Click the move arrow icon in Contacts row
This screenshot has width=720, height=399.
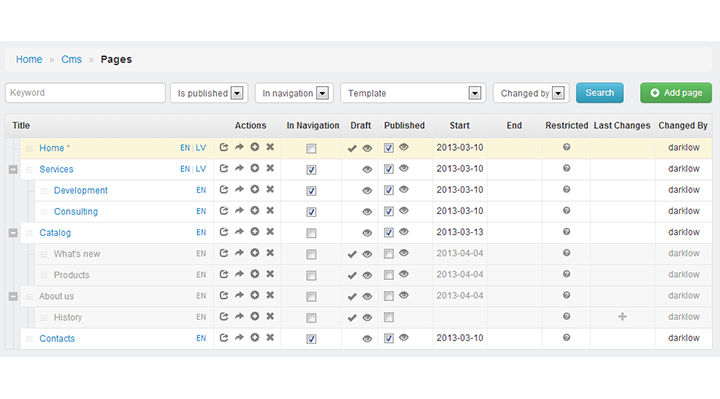click(239, 337)
